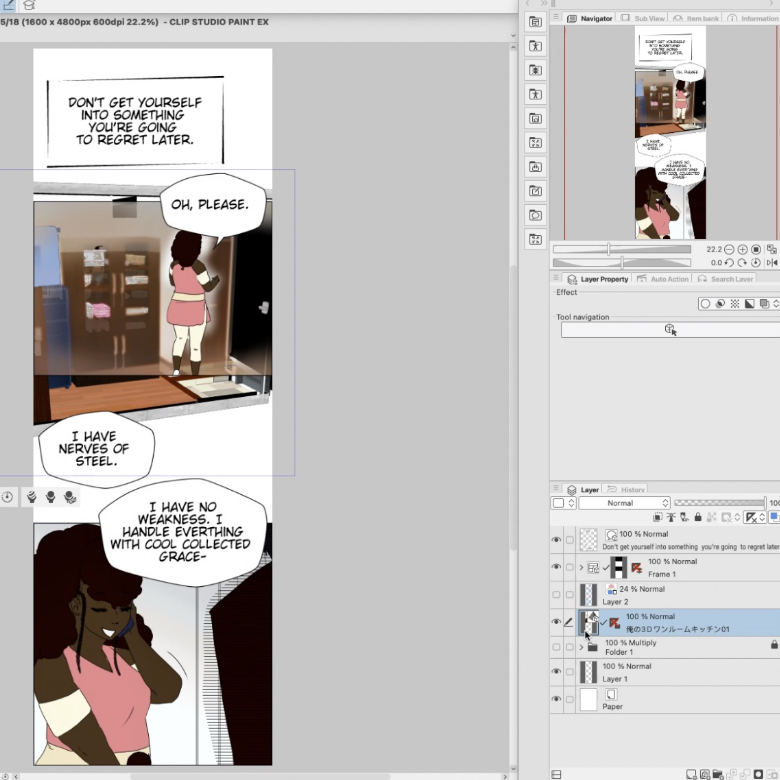
Task: Tick the multi-select checkbox for Frame 1
Action: pyautogui.click(x=570, y=567)
